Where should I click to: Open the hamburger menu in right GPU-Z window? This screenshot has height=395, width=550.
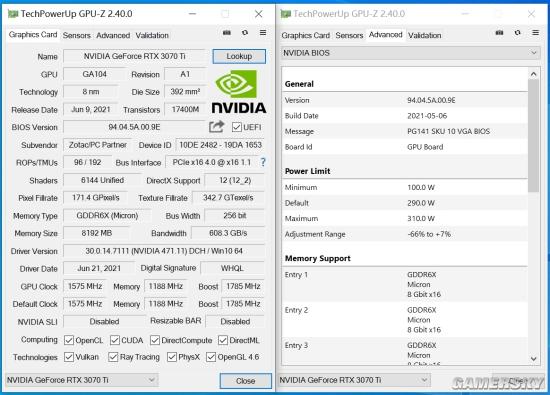tap(535, 33)
